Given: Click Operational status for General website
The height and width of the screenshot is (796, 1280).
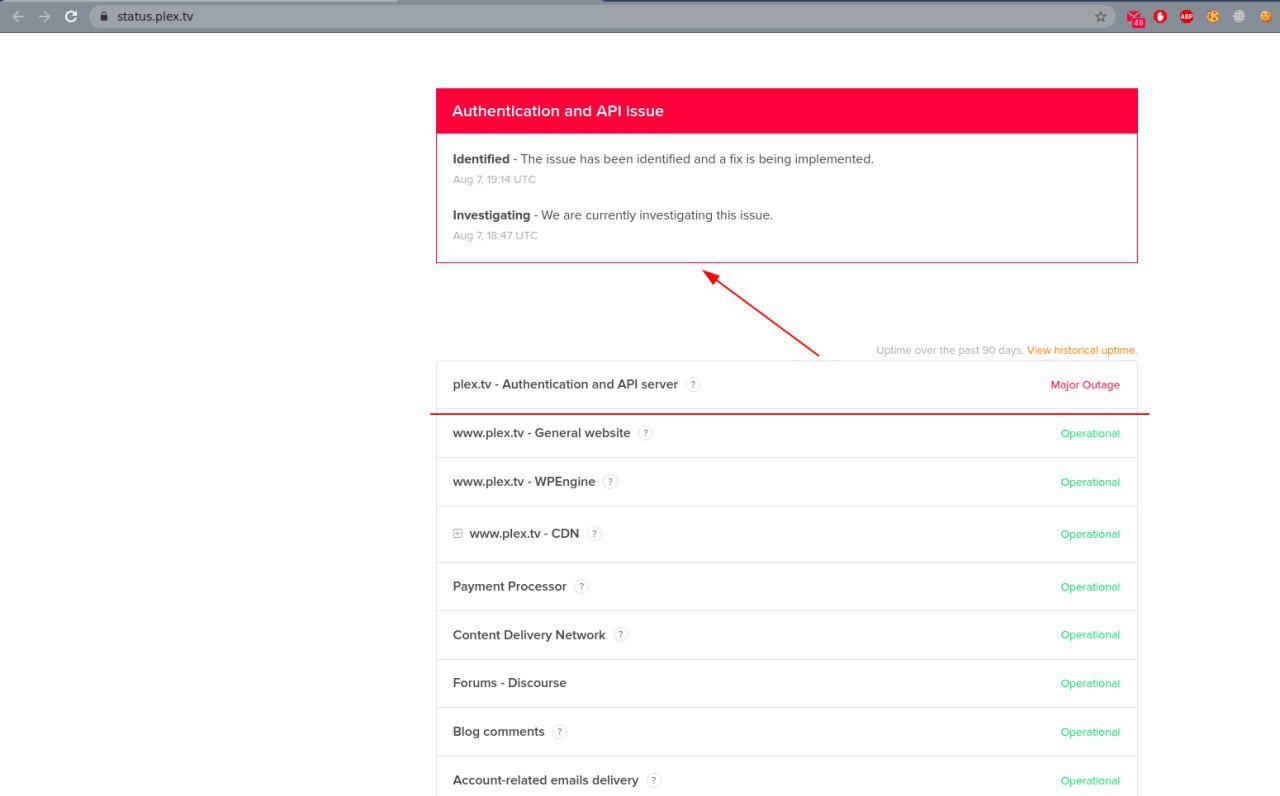Looking at the screenshot, I should point(1090,434).
